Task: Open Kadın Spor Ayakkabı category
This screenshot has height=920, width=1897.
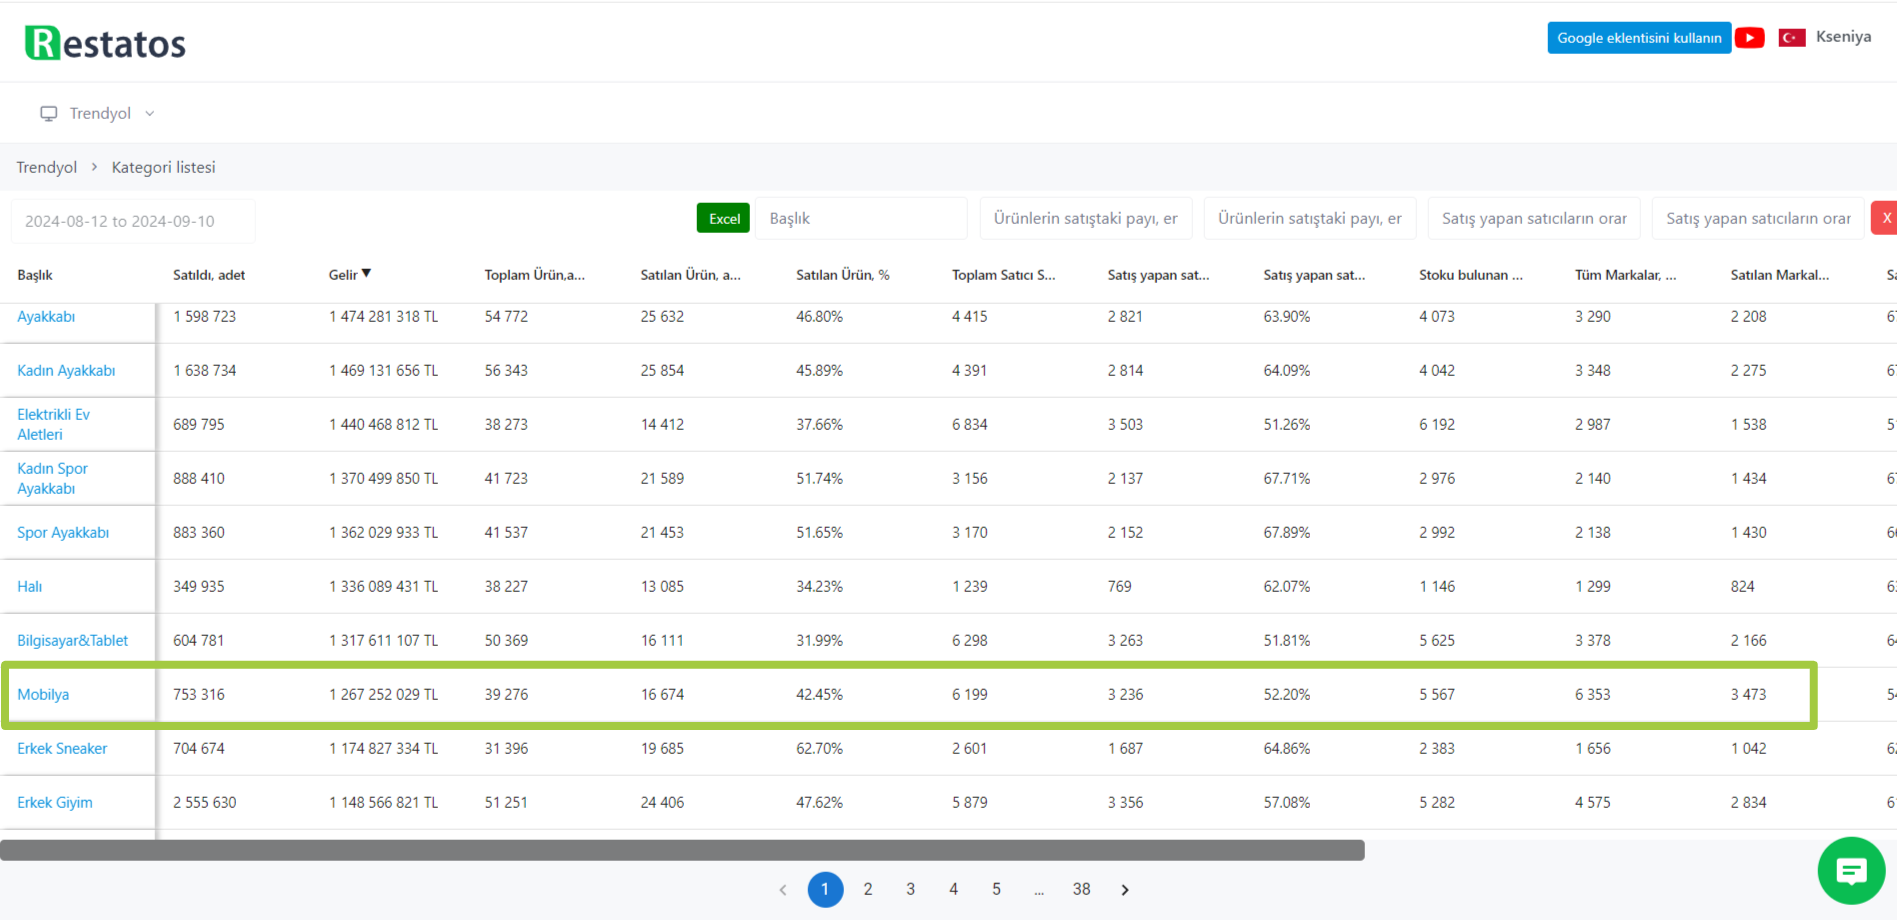Action: [52, 478]
